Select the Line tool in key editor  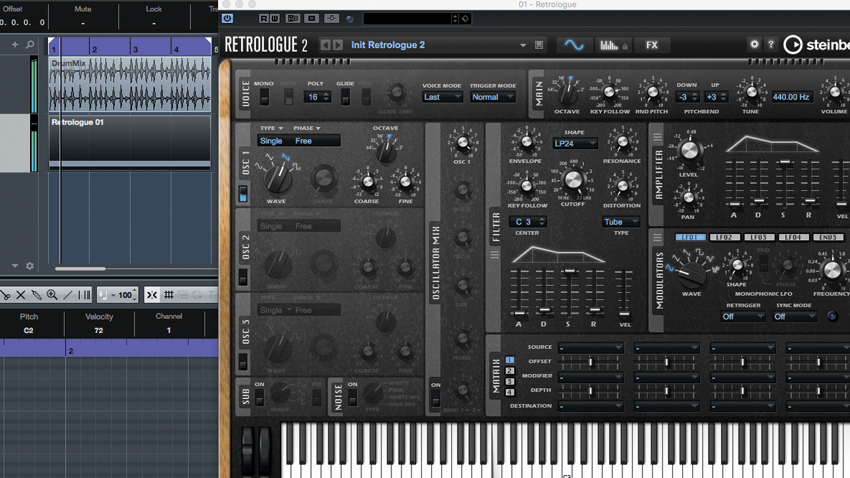pyautogui.click(x=68, y=295)
